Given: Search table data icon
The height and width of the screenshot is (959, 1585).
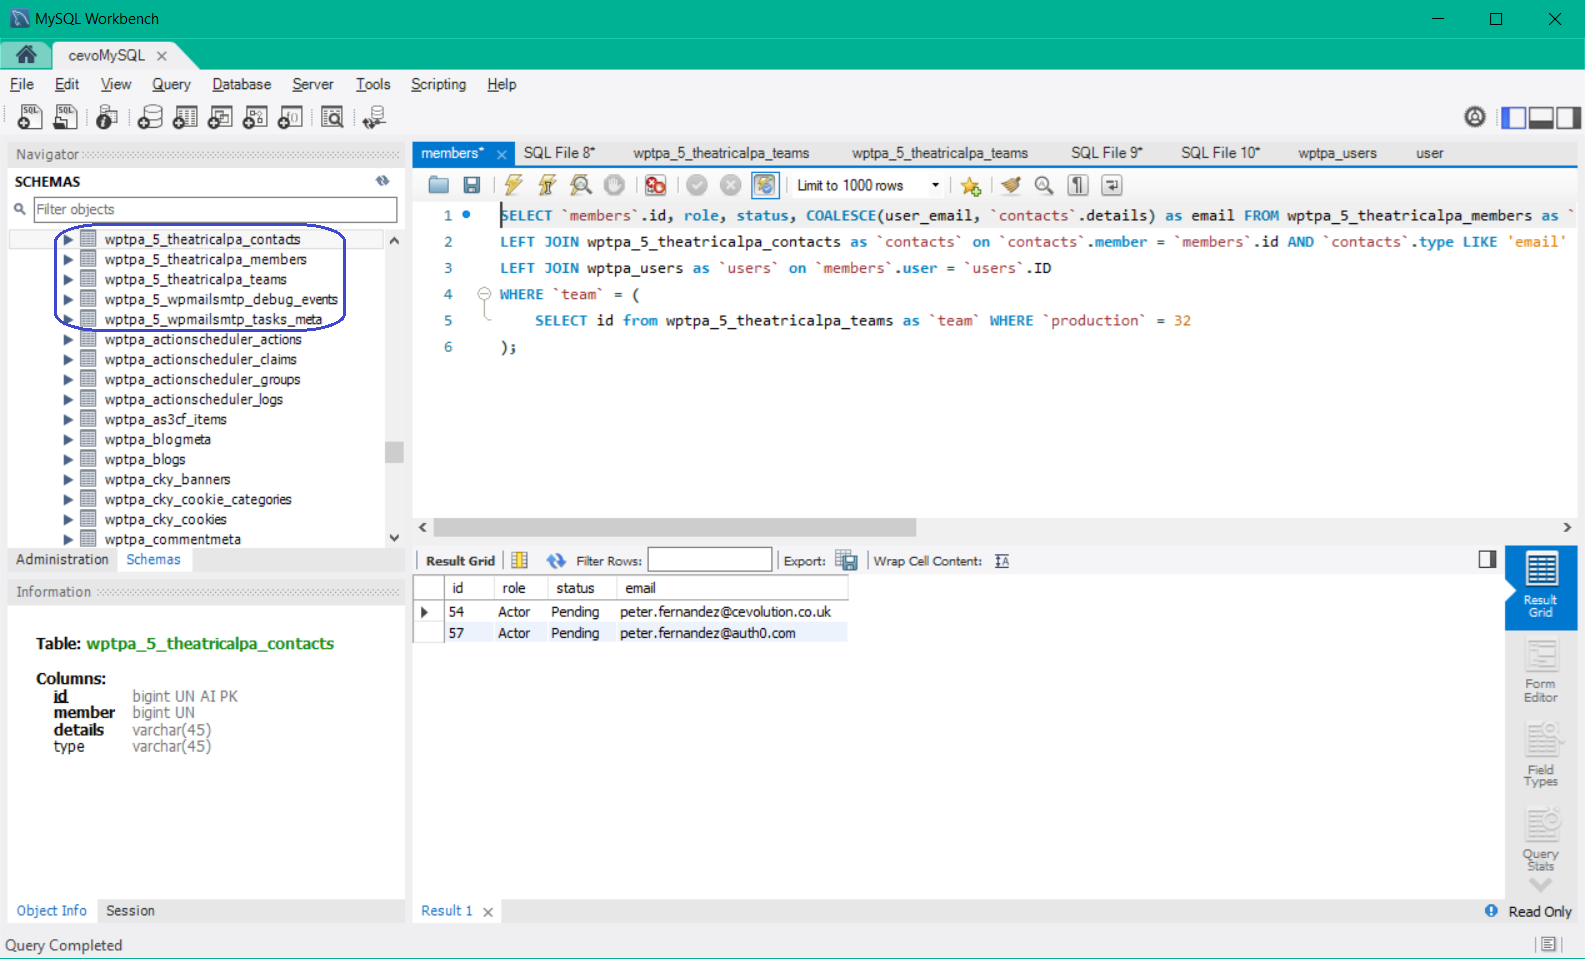Looking at the screenshot, I should click(332, 117).
